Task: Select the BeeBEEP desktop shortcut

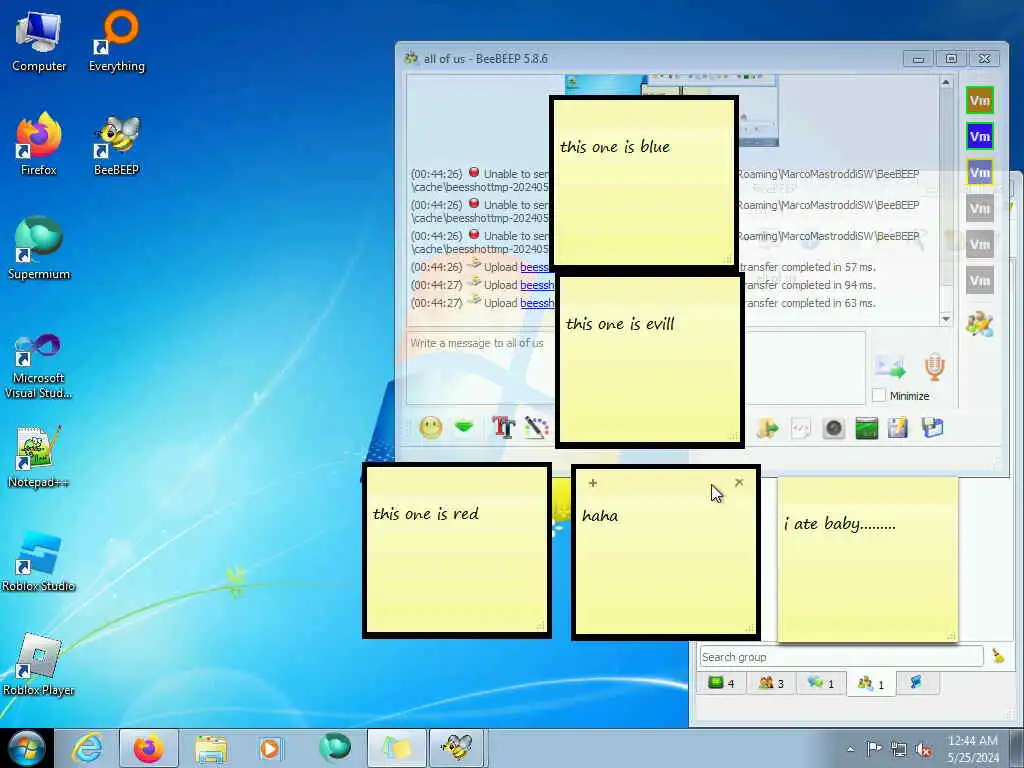Action: coord(117,145)
